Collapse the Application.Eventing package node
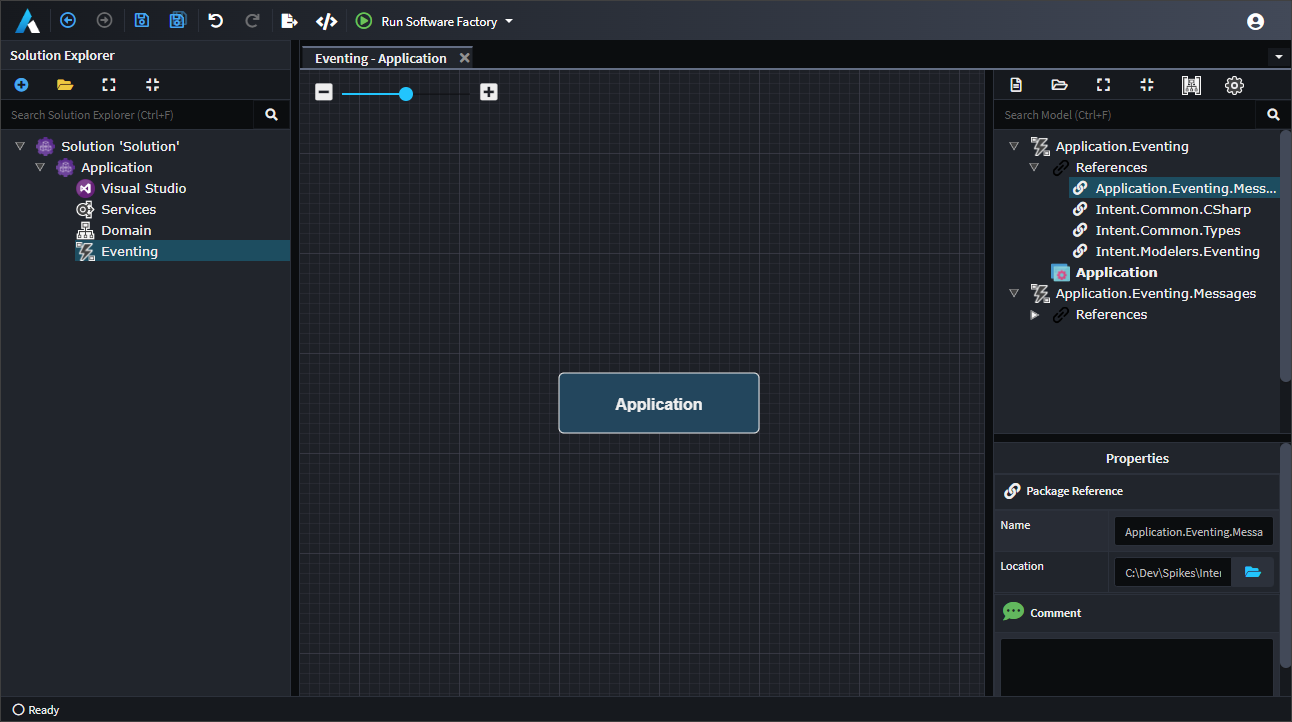This screenshot has width=1292, height=722. [1014, 146]
